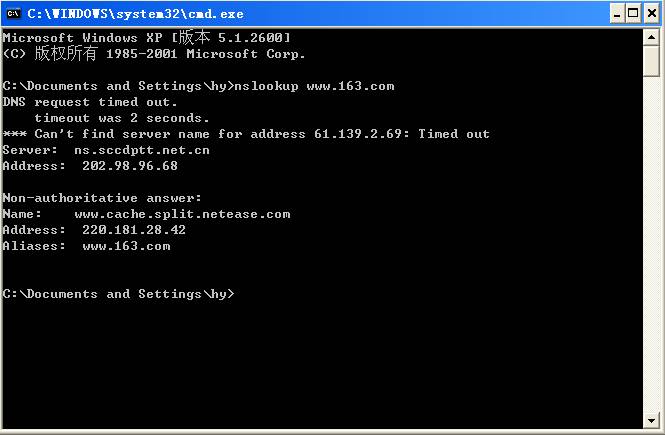
Task: Maximize the command prompt window
Action: 634,13
